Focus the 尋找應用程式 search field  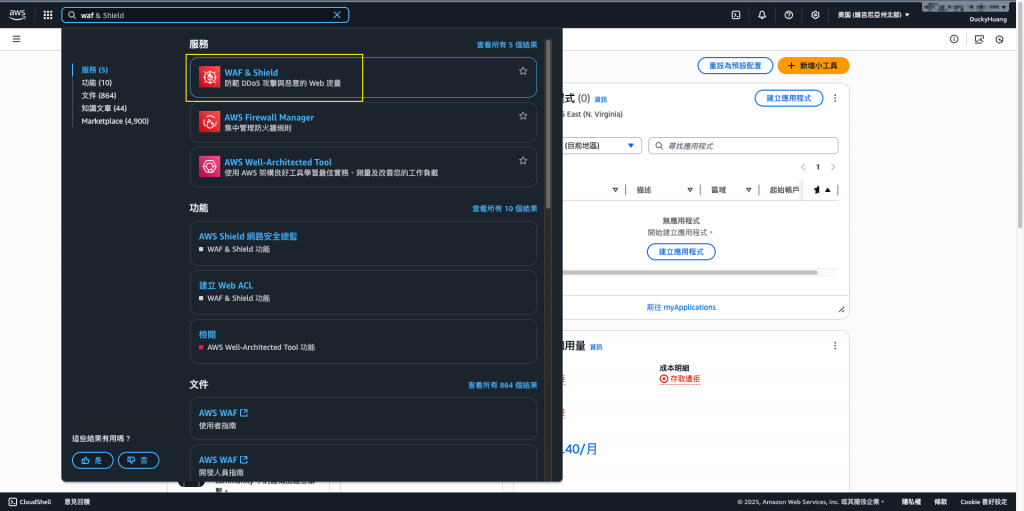(x=743, y=146)
